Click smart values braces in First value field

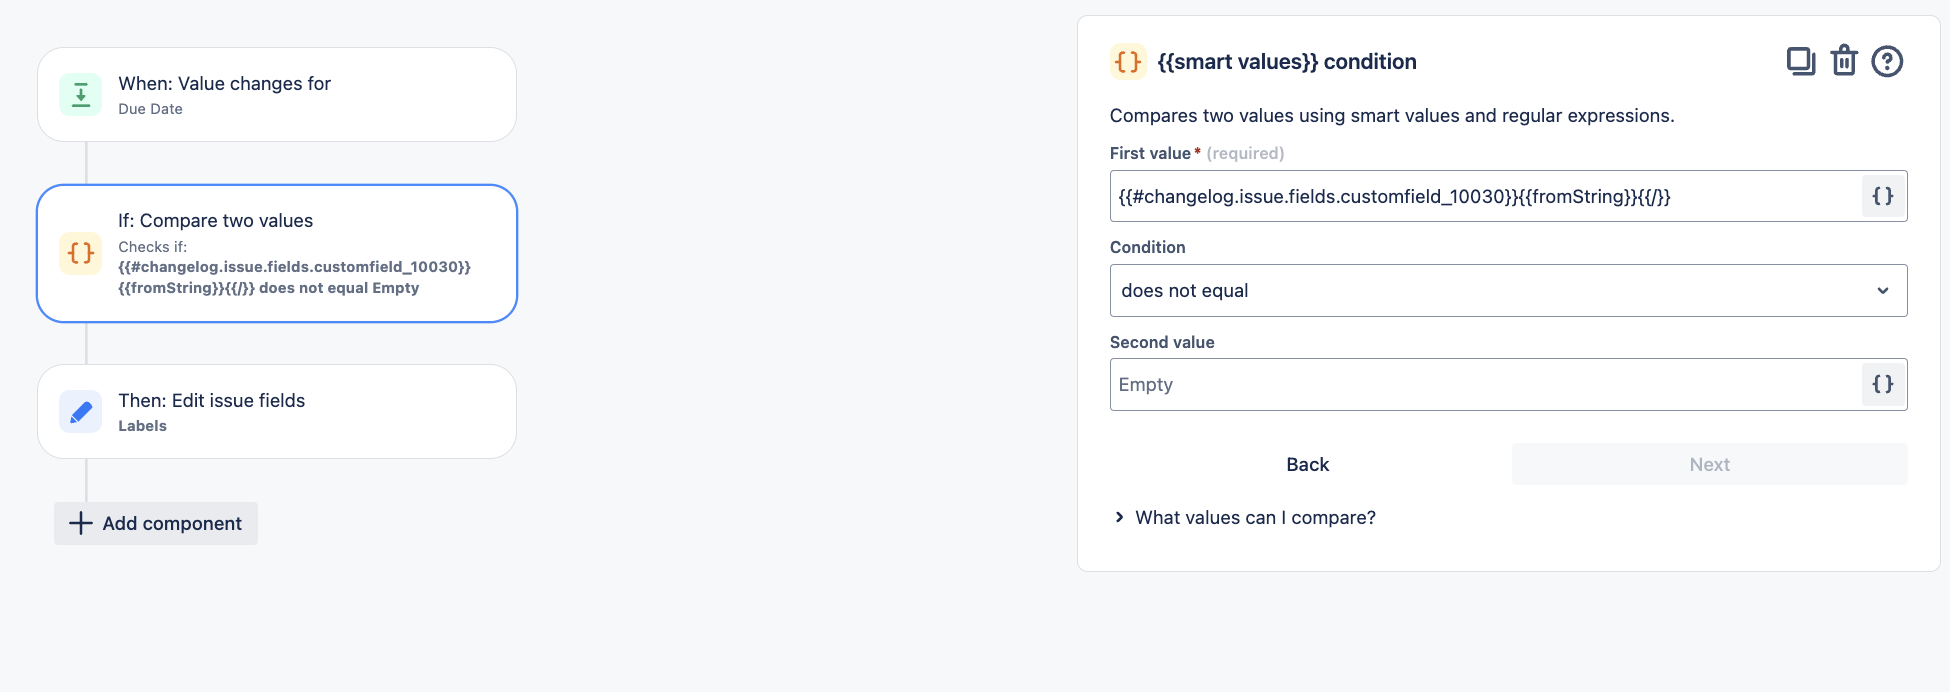coord(1883,196)
